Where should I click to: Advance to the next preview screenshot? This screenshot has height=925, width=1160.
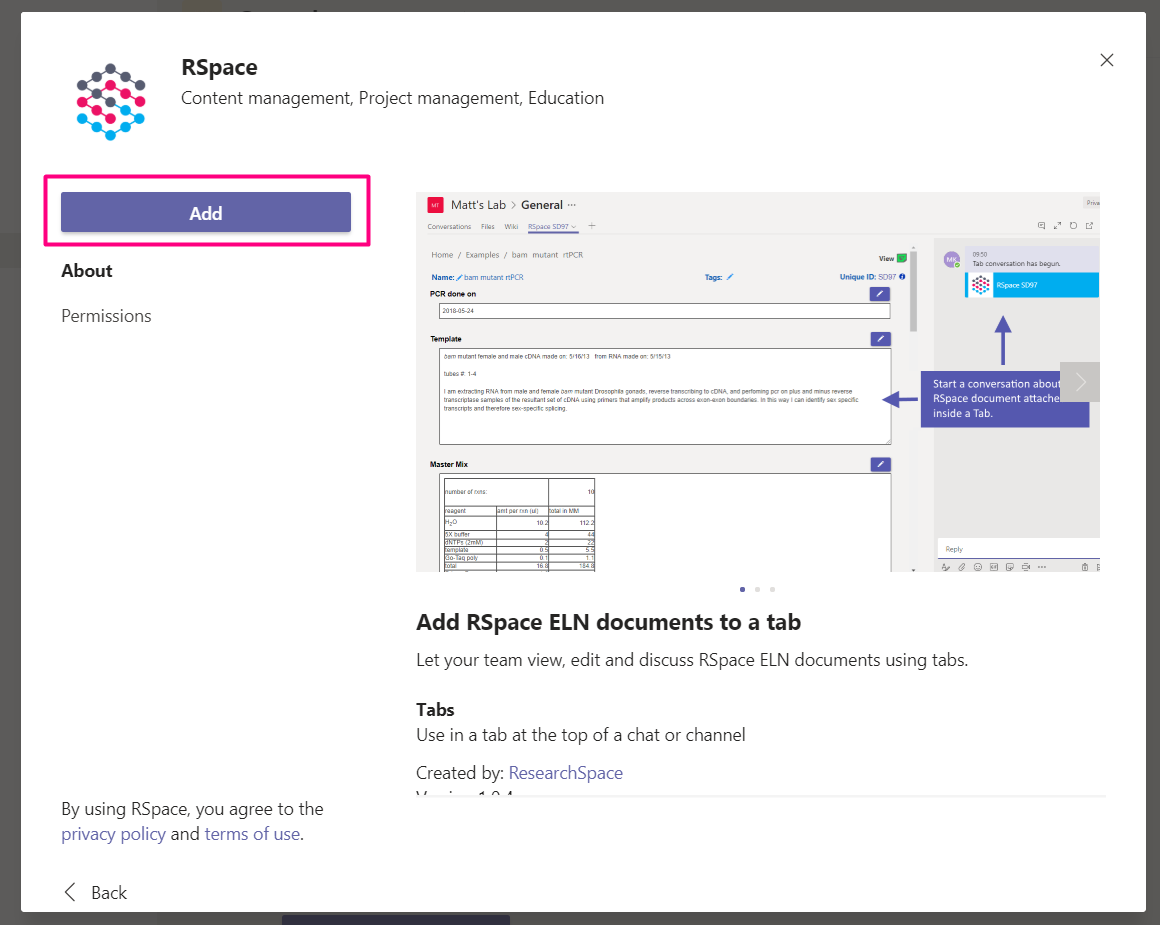(1079, 382)
